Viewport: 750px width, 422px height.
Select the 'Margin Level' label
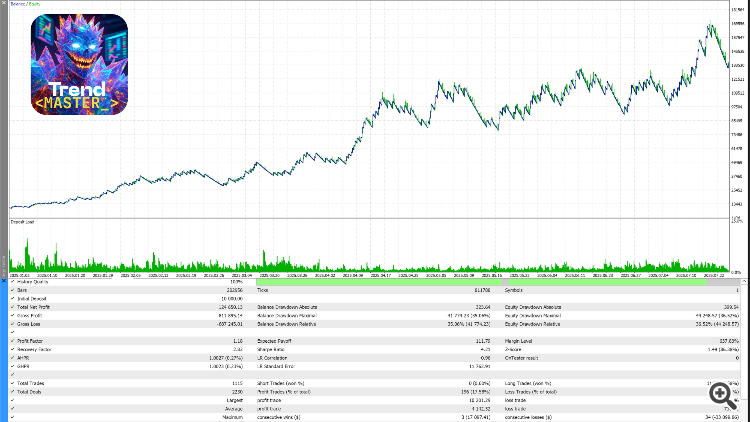(518, 341)
